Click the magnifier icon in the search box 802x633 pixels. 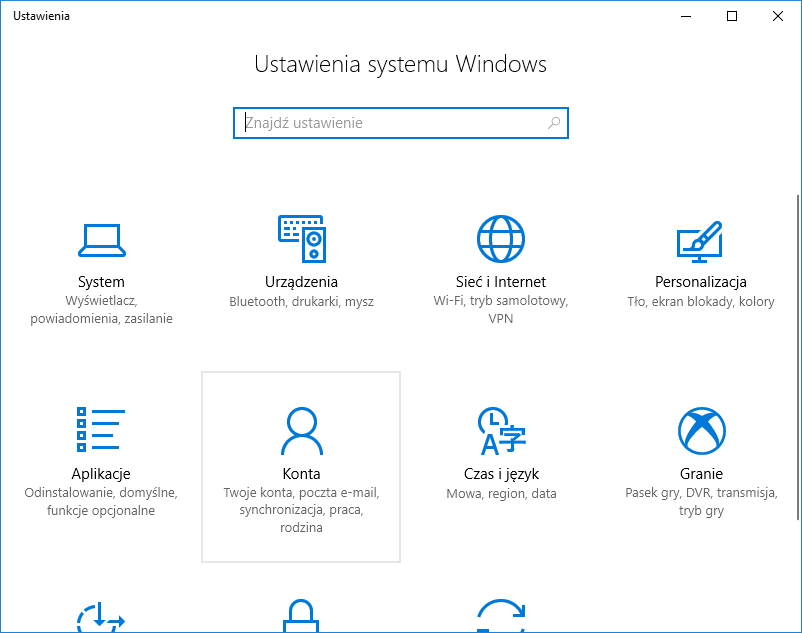(554, 123)
